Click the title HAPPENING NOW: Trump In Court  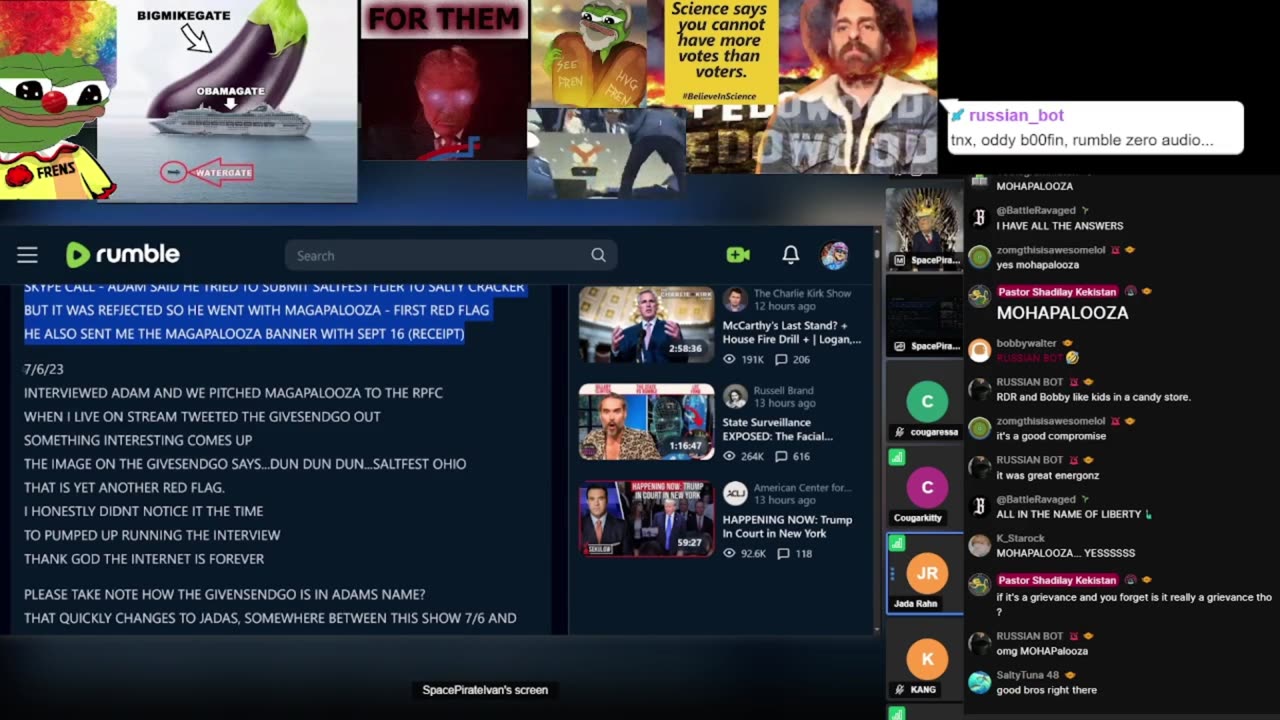click(x=787, y=526)
